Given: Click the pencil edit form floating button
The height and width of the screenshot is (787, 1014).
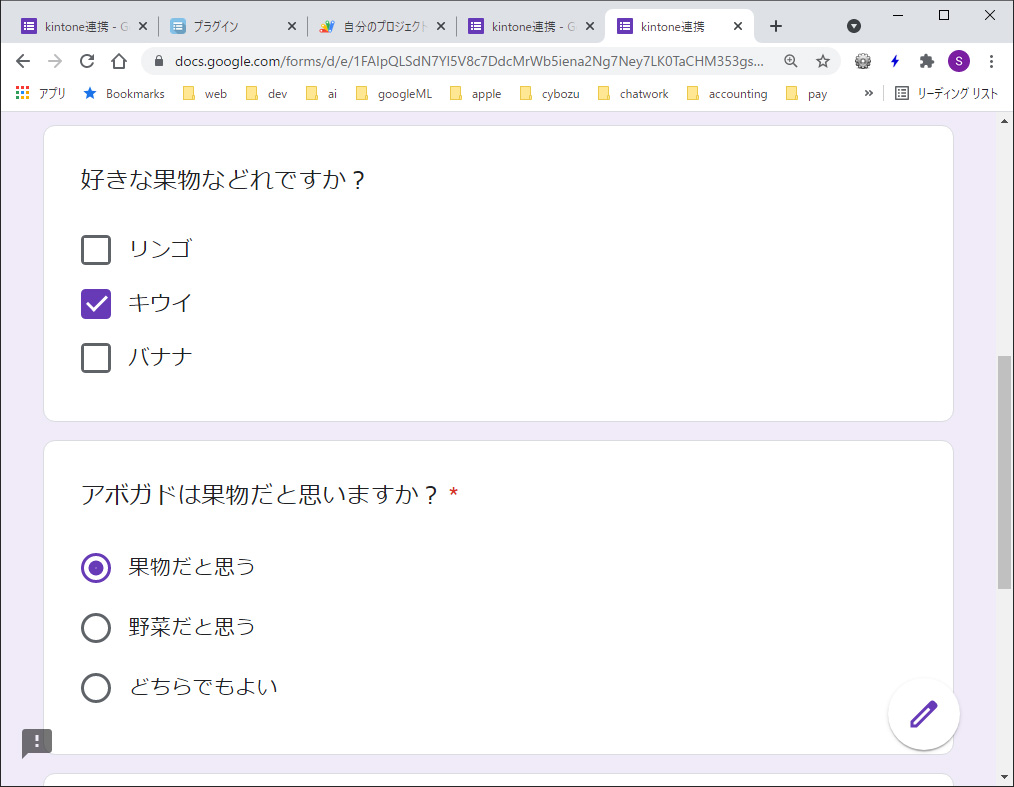Looking at the screenshot, I should click(x=923, y=714).
